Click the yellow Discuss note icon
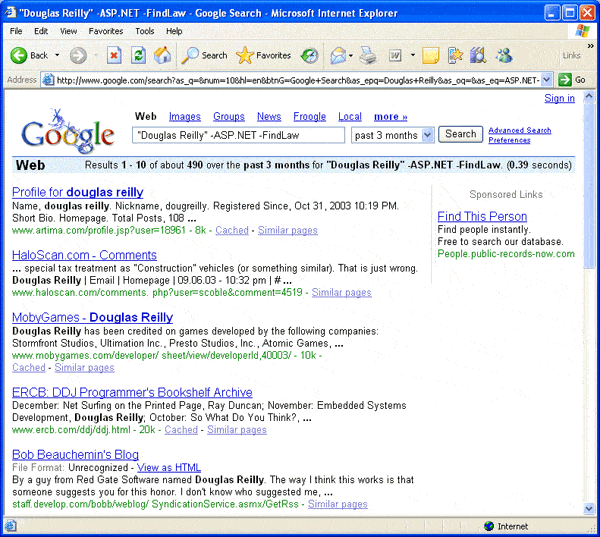This screenshot has height=537, width=600. [x=430, y=56]
